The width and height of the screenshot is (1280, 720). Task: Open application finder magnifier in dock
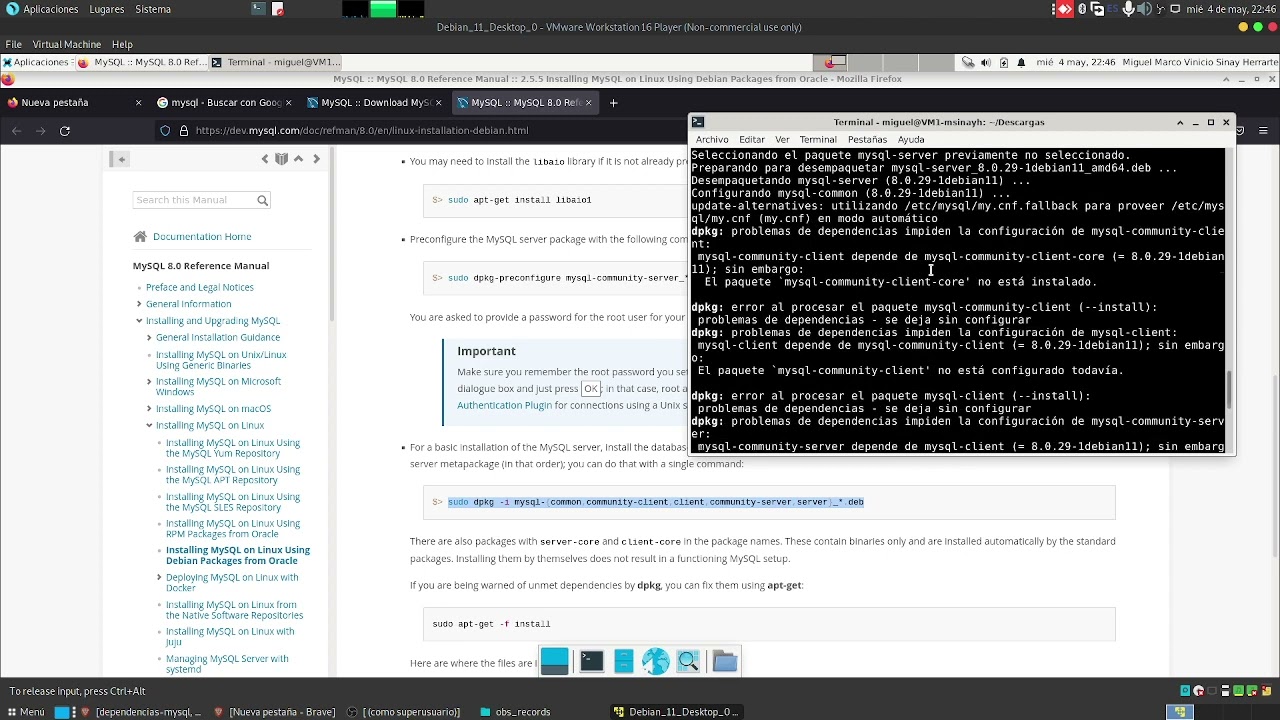point(688,661)
